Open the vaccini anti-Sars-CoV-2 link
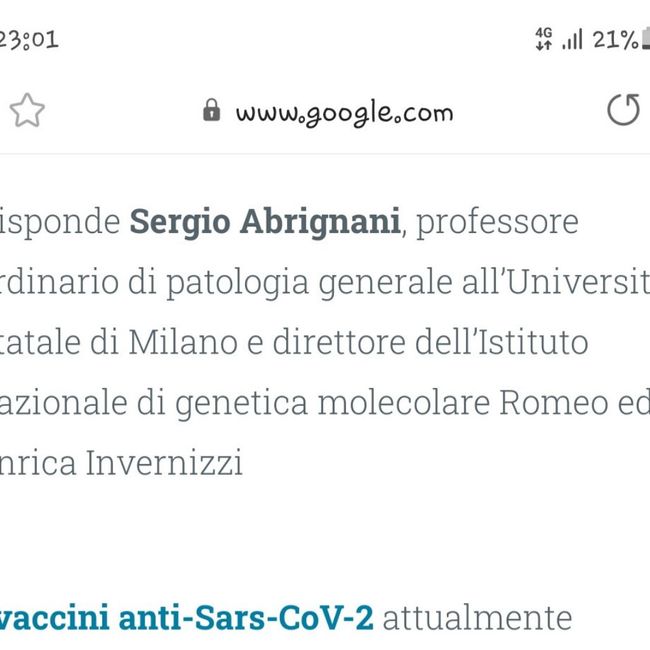Image resolution: width=650 pixels, height=650 pixels. point(187,617)
